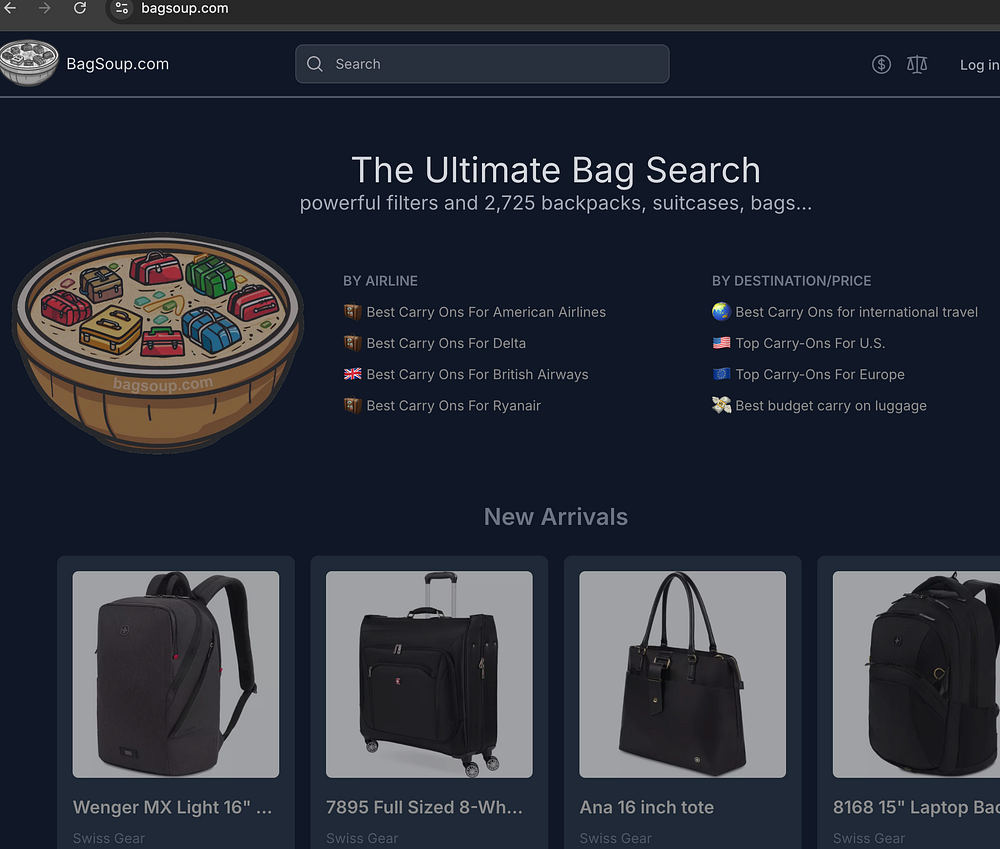Open the compare scales icon

coord(917,64)
